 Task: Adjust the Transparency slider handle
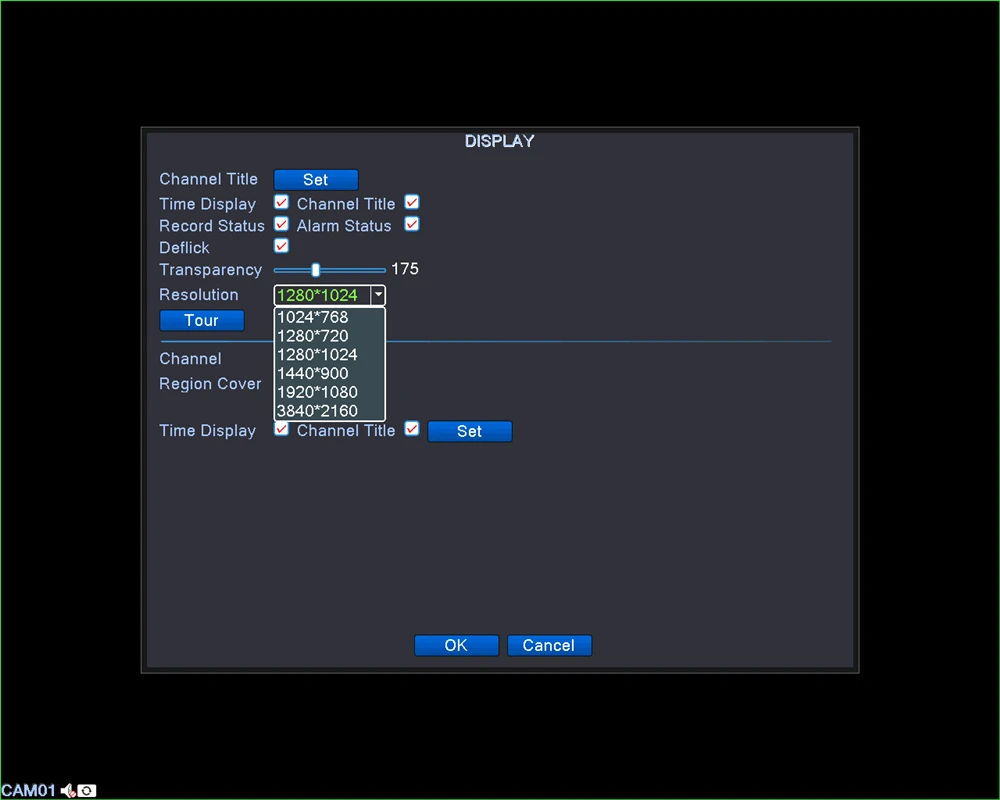315,270
